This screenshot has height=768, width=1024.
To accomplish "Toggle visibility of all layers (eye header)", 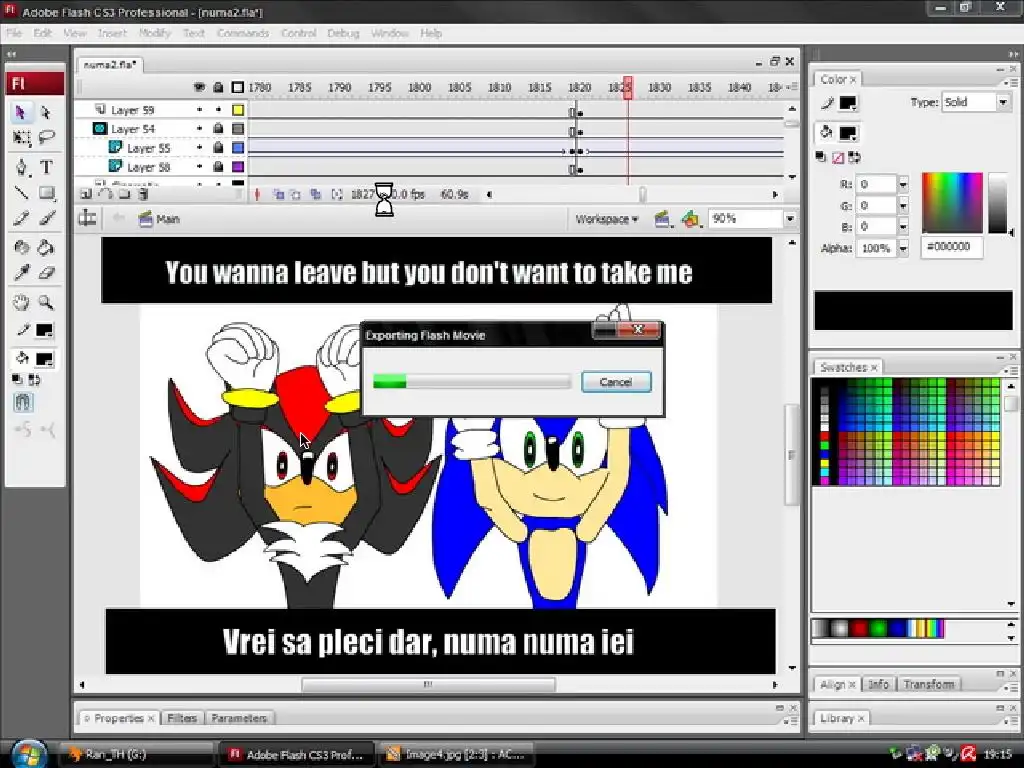I will [199, 87].
